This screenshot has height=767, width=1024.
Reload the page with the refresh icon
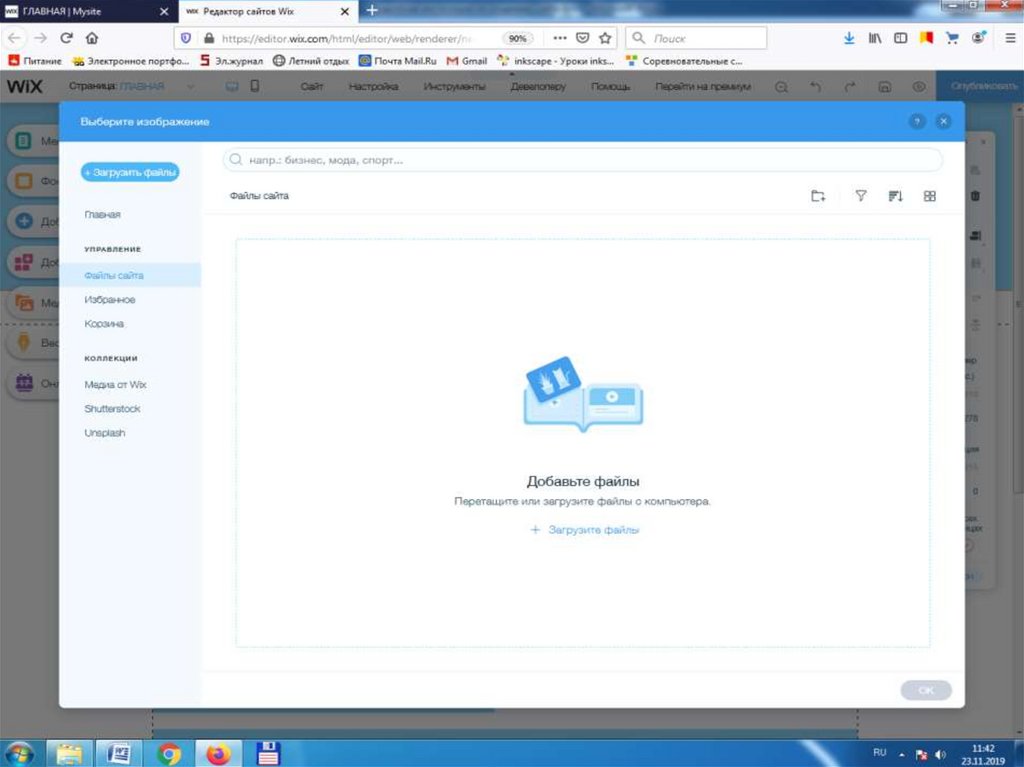(x=67, y=38)
